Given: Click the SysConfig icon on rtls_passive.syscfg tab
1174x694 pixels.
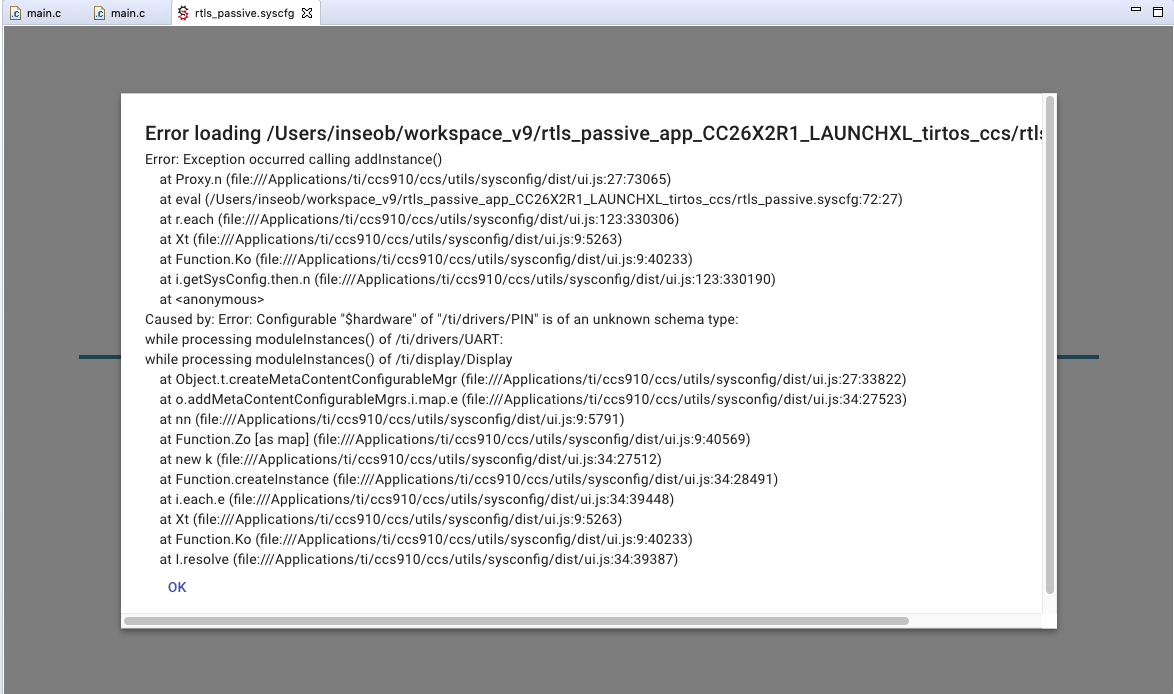Looking at the screenshot, I should pos(183,13).
